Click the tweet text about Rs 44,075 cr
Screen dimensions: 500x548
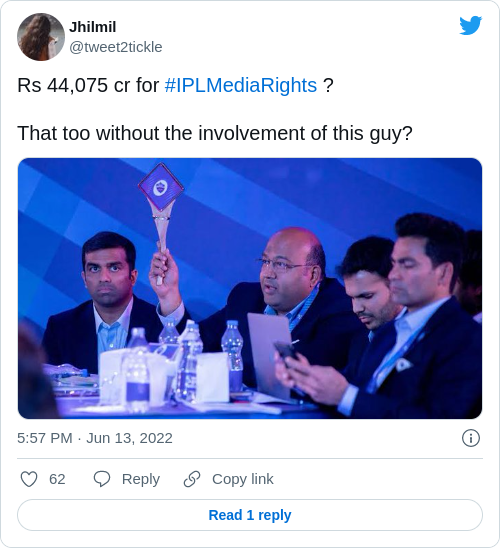(175, 85)
